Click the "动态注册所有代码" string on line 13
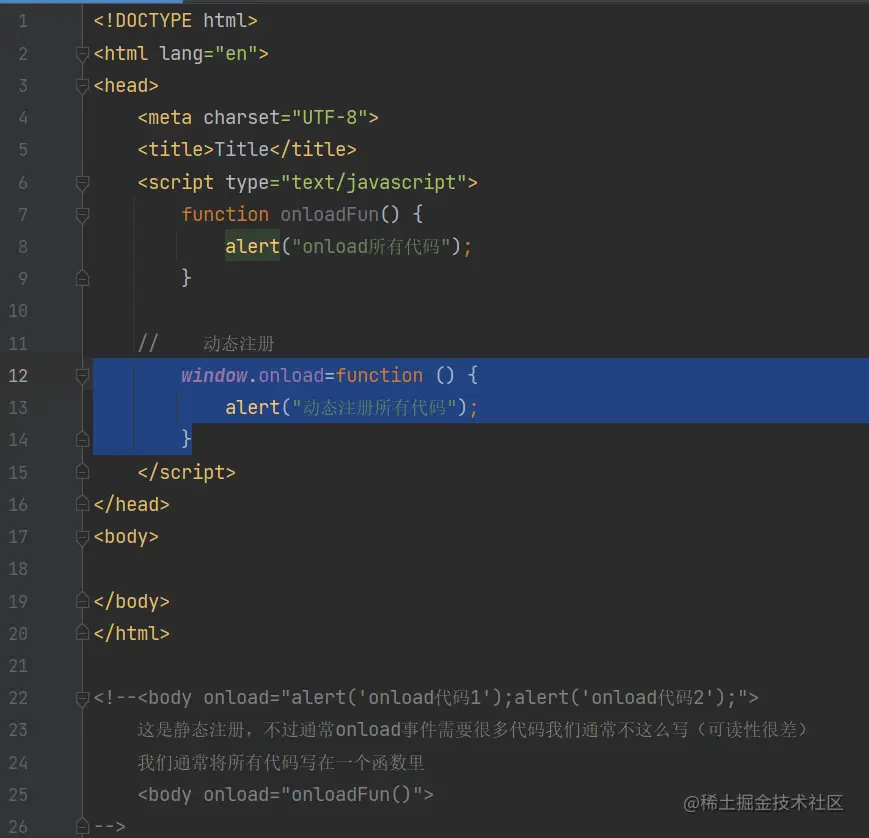 [x=374, y=408]
